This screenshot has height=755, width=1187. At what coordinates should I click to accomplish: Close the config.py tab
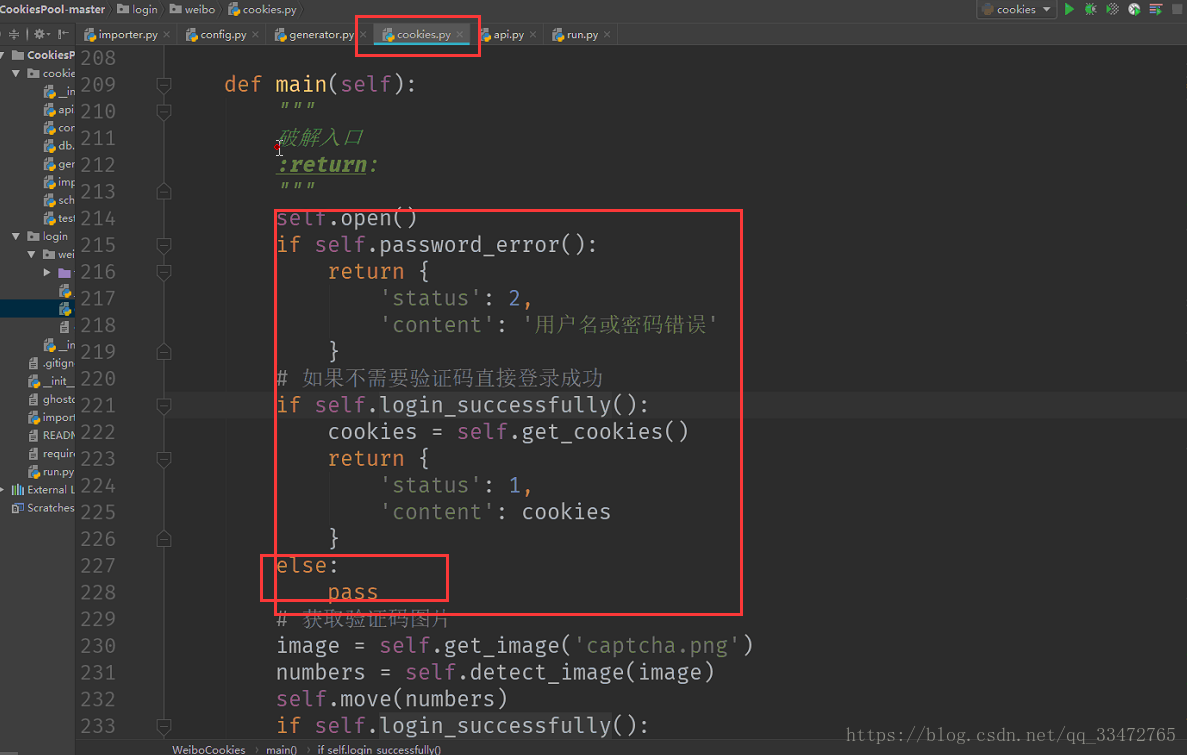click(255, 35)
